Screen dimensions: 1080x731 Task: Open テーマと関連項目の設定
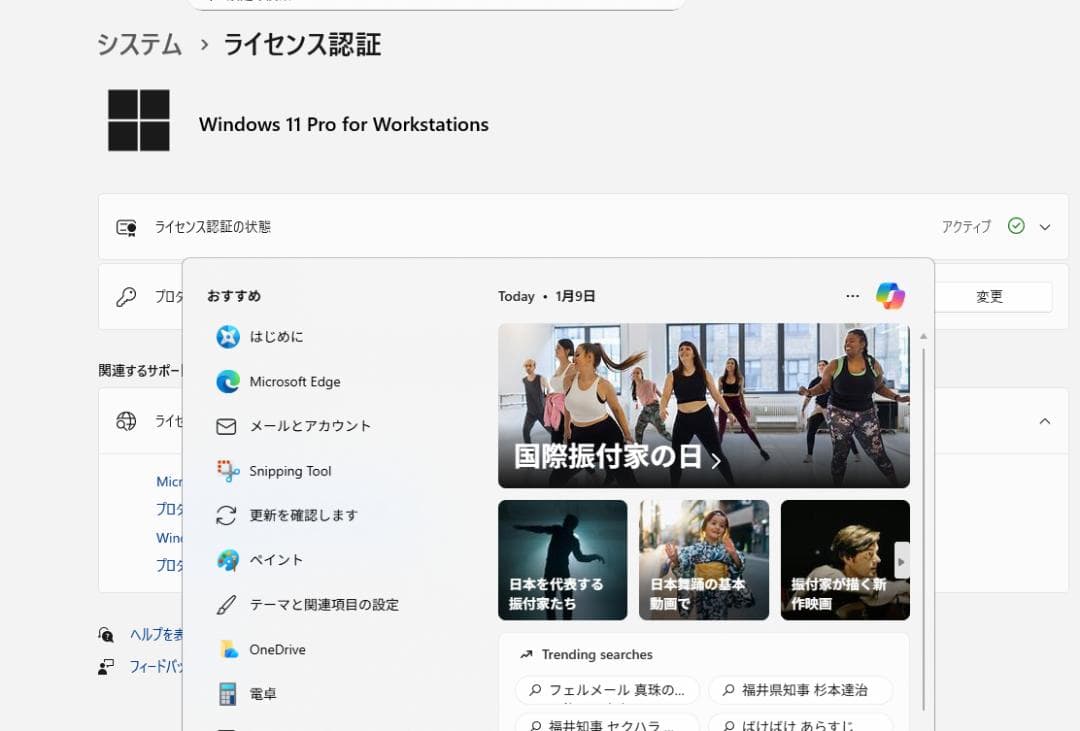(x=325, y=604)
